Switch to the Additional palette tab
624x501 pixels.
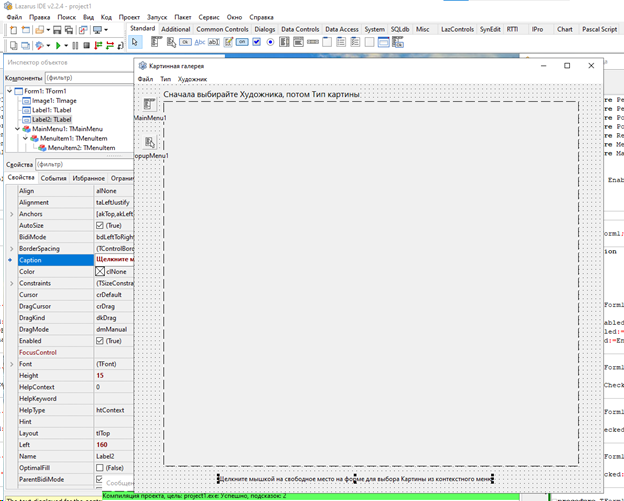(x=176, y=29)
